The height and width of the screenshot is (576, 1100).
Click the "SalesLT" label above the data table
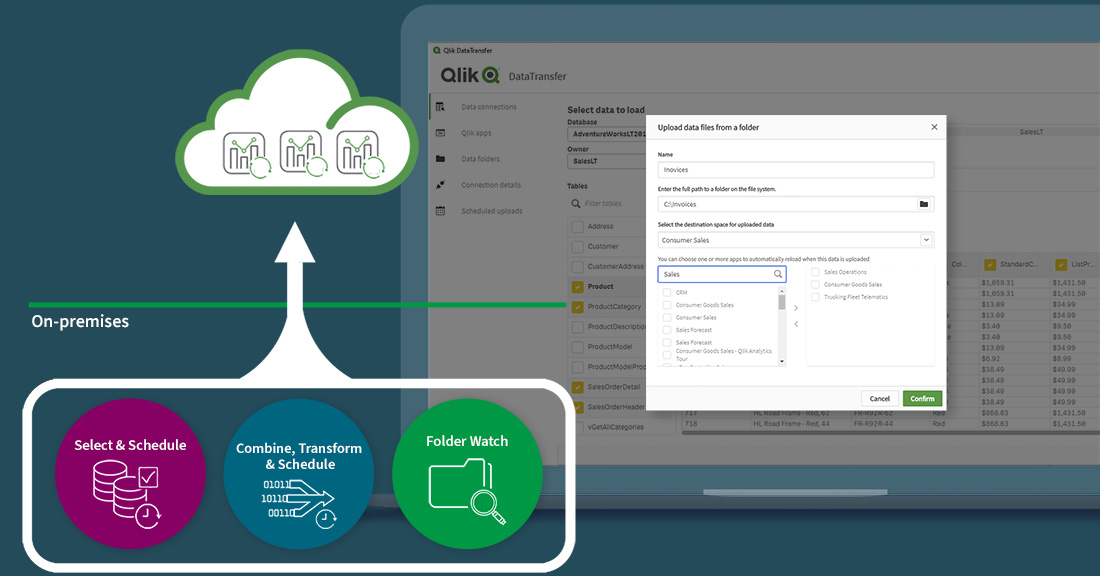pyautogui.click(x=1031, y=132)
